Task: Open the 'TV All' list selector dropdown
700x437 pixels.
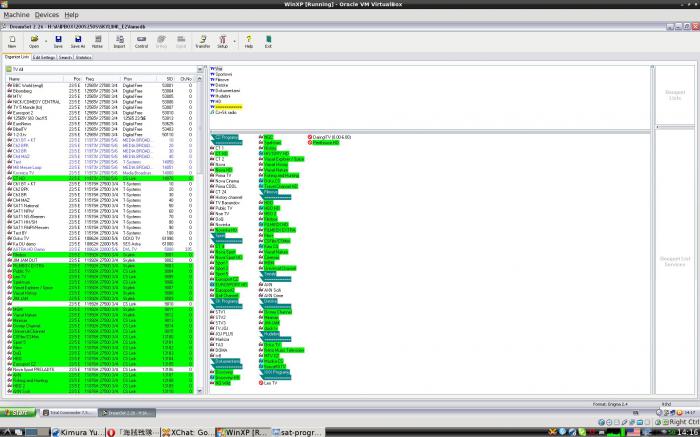Action: pos(200,69)
